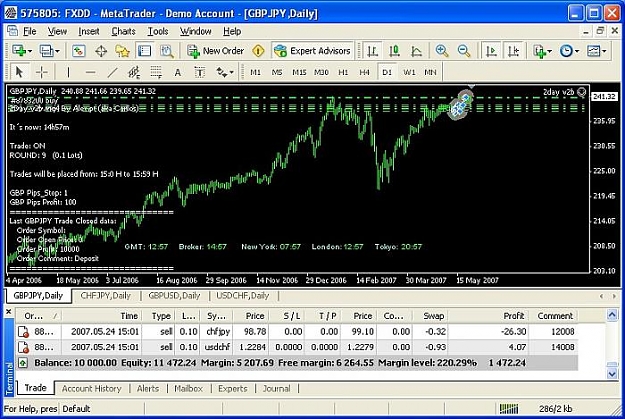Click the Zoom Out magnifier icon

tap(464, 51)
